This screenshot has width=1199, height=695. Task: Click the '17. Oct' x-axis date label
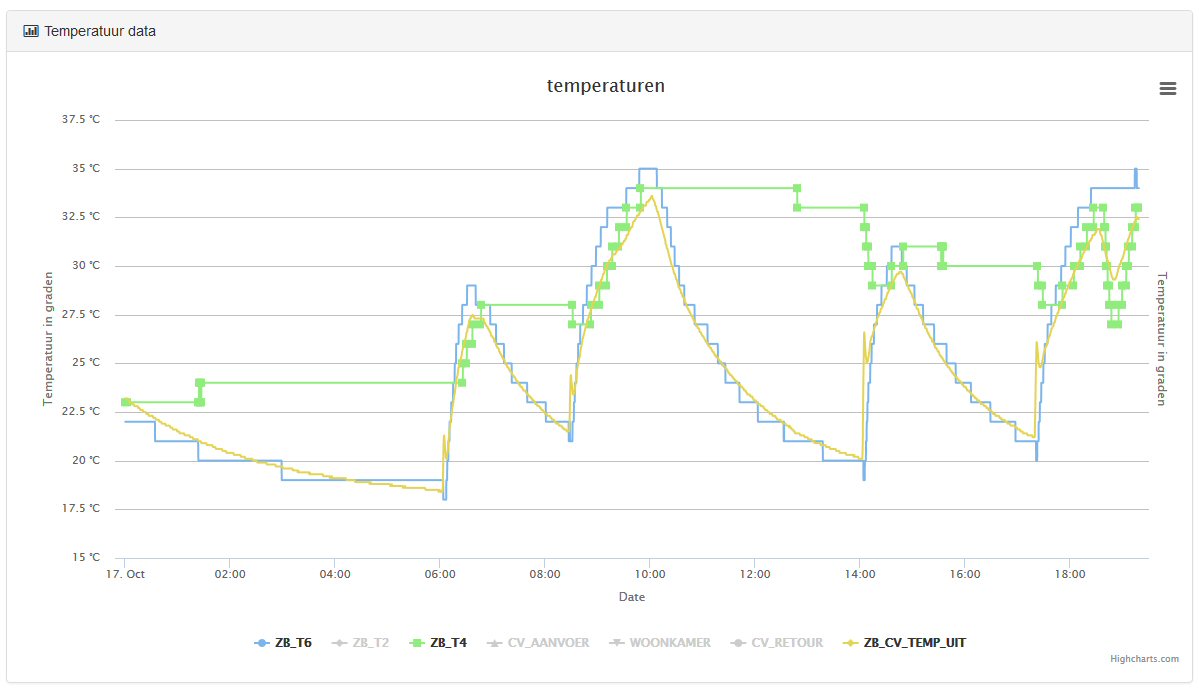[x=125, y=575]
